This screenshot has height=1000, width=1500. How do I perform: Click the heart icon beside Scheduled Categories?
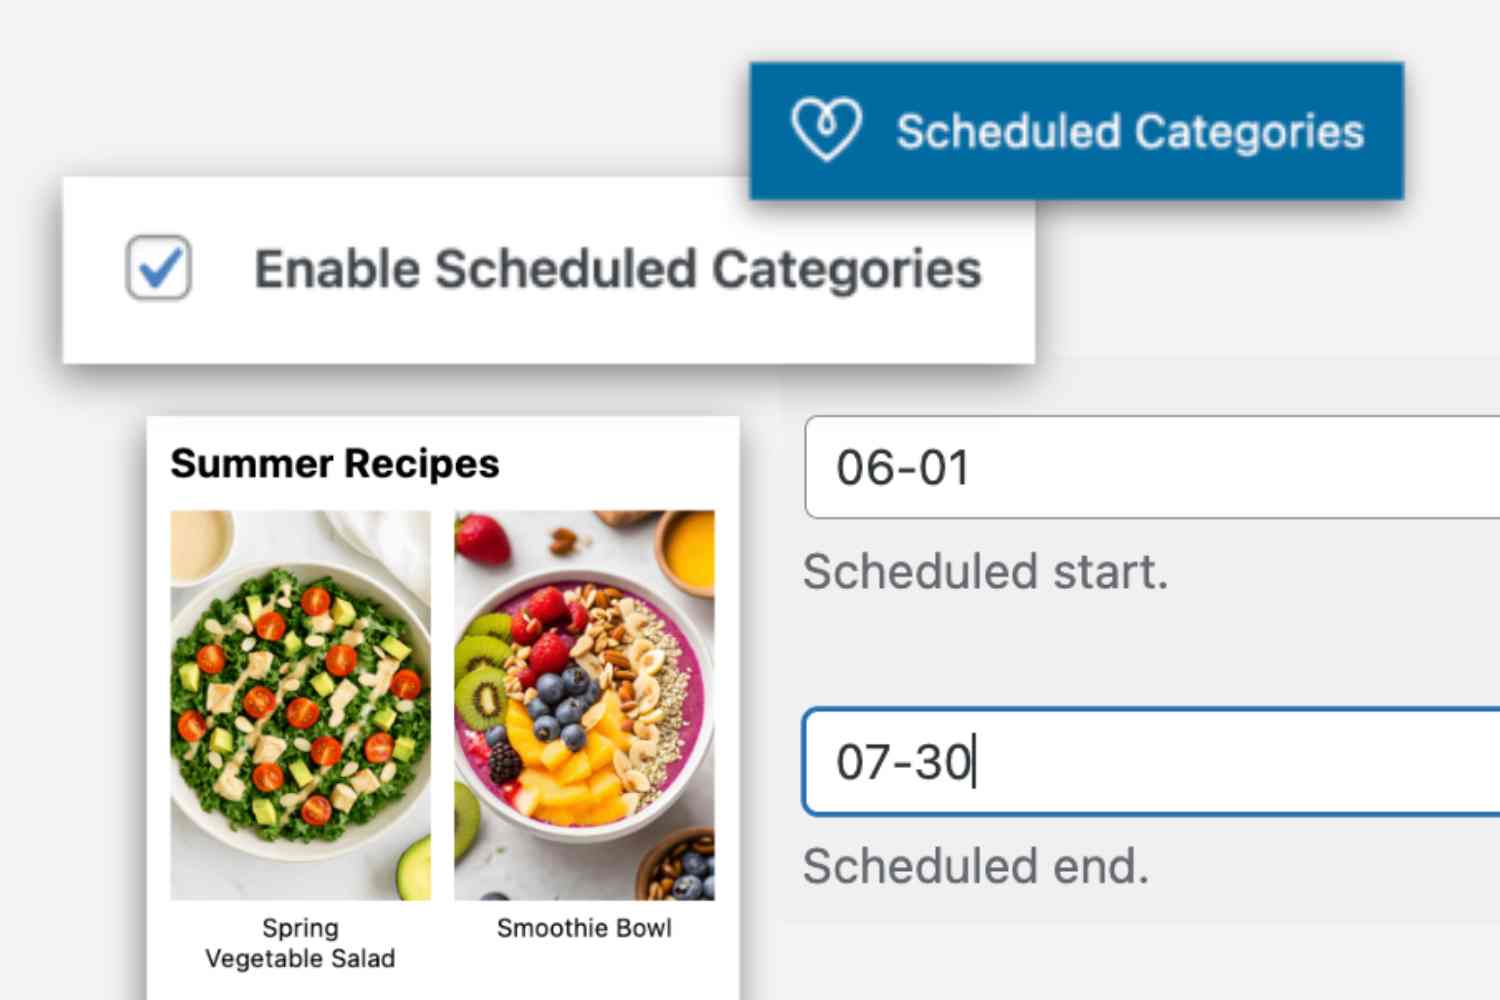[x=826, y=130]
